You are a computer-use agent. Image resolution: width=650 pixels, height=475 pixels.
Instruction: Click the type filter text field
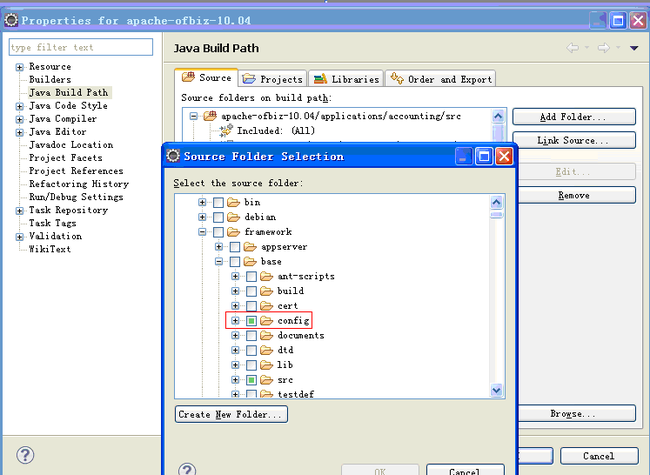pyautogui.click(x=81, y=47)
